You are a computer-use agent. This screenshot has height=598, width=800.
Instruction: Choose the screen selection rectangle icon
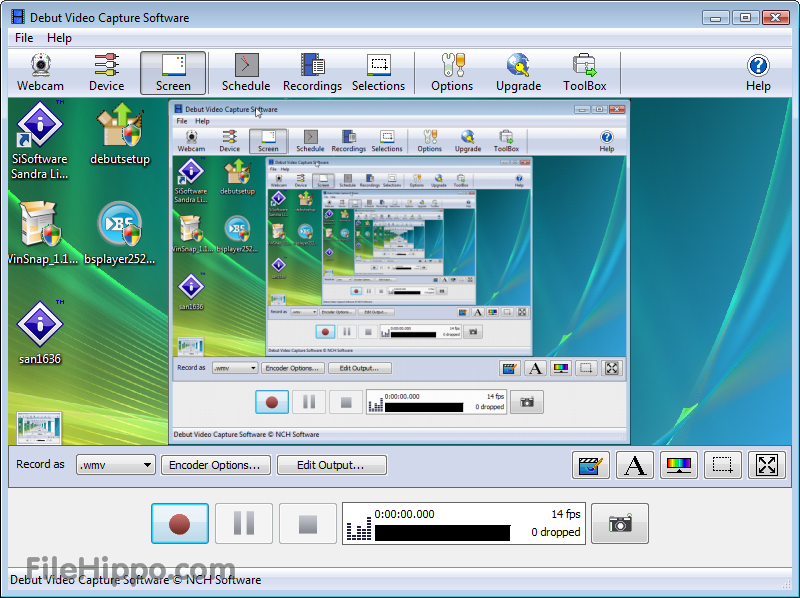pyautogui.click(x=722, y=465)
